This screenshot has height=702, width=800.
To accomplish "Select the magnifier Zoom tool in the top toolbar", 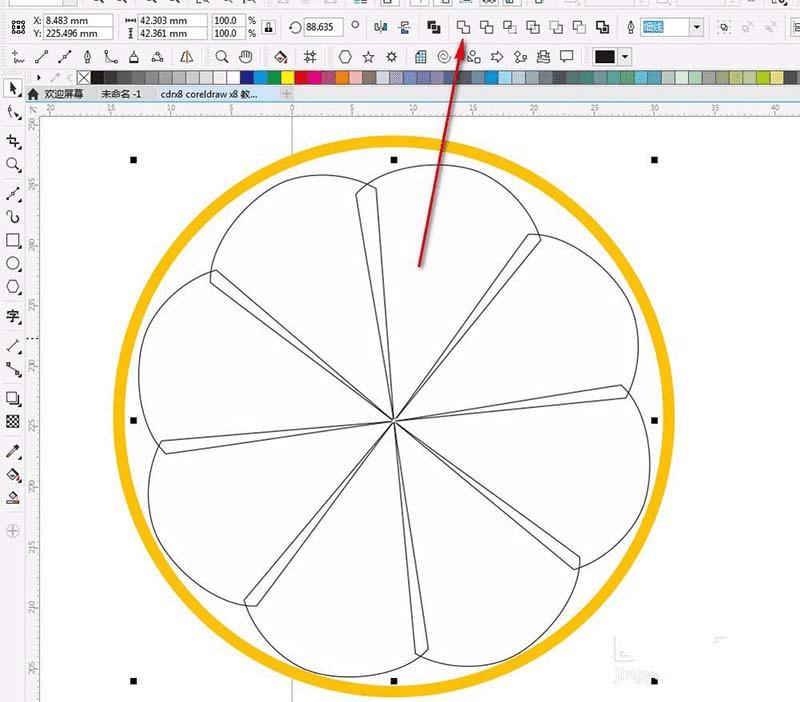I will (x=221, y=57).
